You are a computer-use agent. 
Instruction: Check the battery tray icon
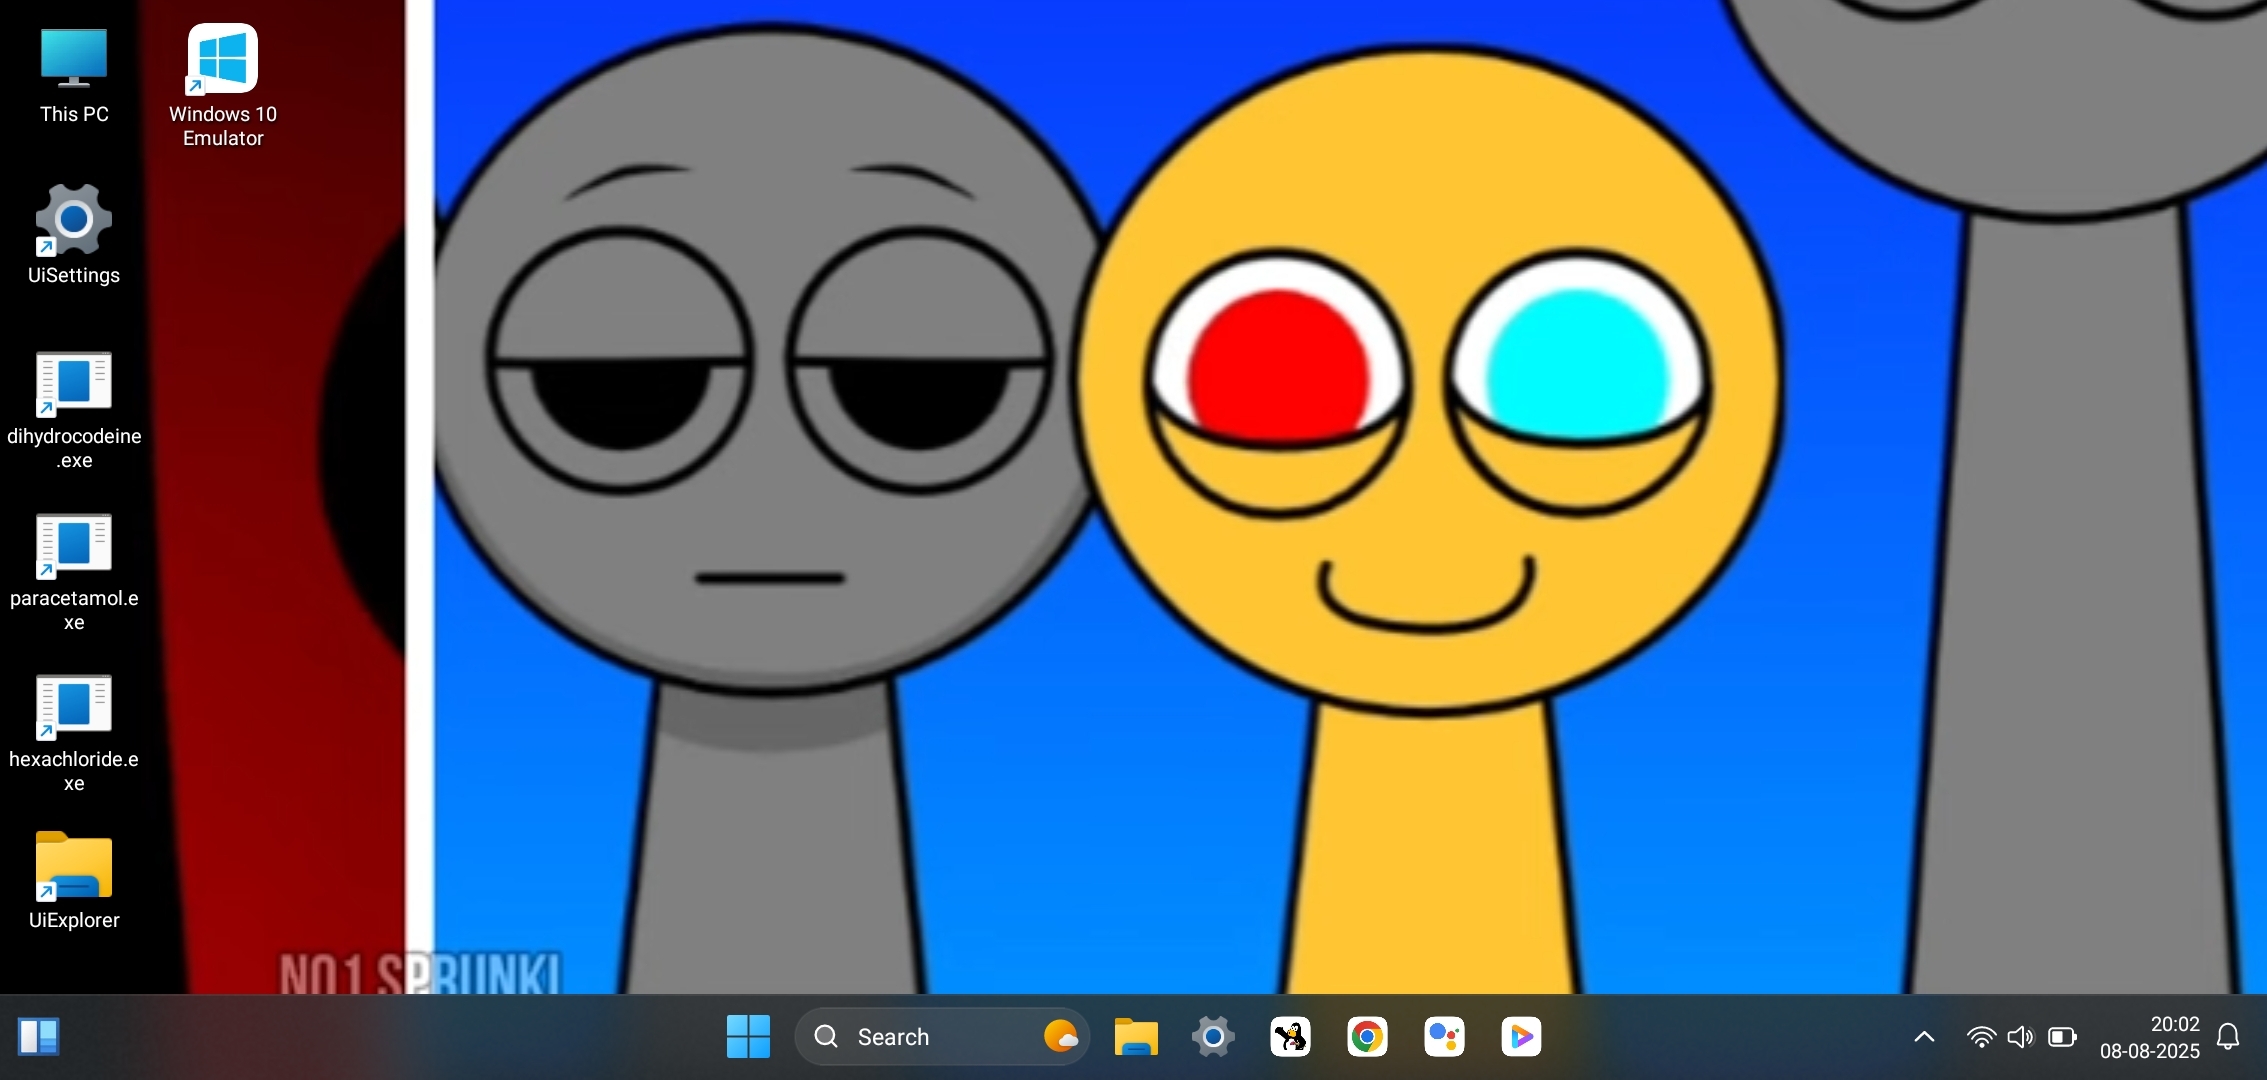click(x=2062, y=1037)
